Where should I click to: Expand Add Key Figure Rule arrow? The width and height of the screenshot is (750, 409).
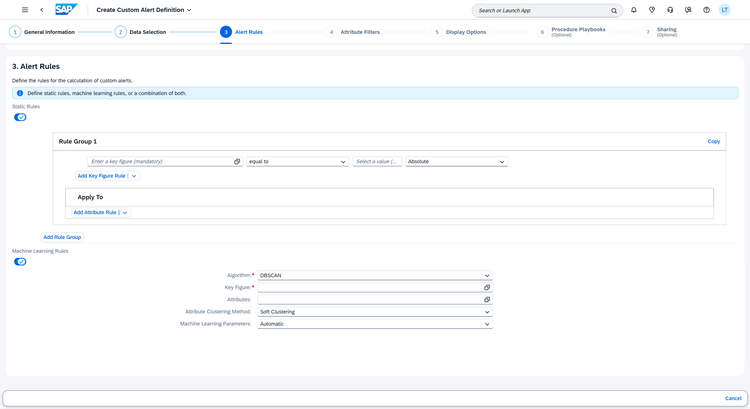(134, 176)
